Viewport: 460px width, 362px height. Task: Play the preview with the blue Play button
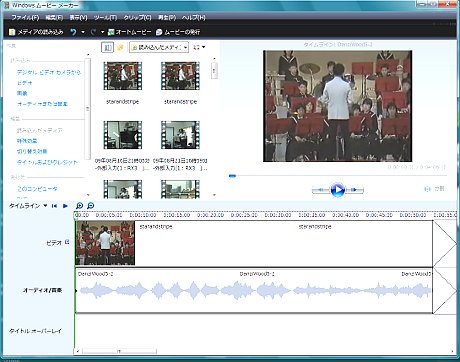click(x=337, y=190)
